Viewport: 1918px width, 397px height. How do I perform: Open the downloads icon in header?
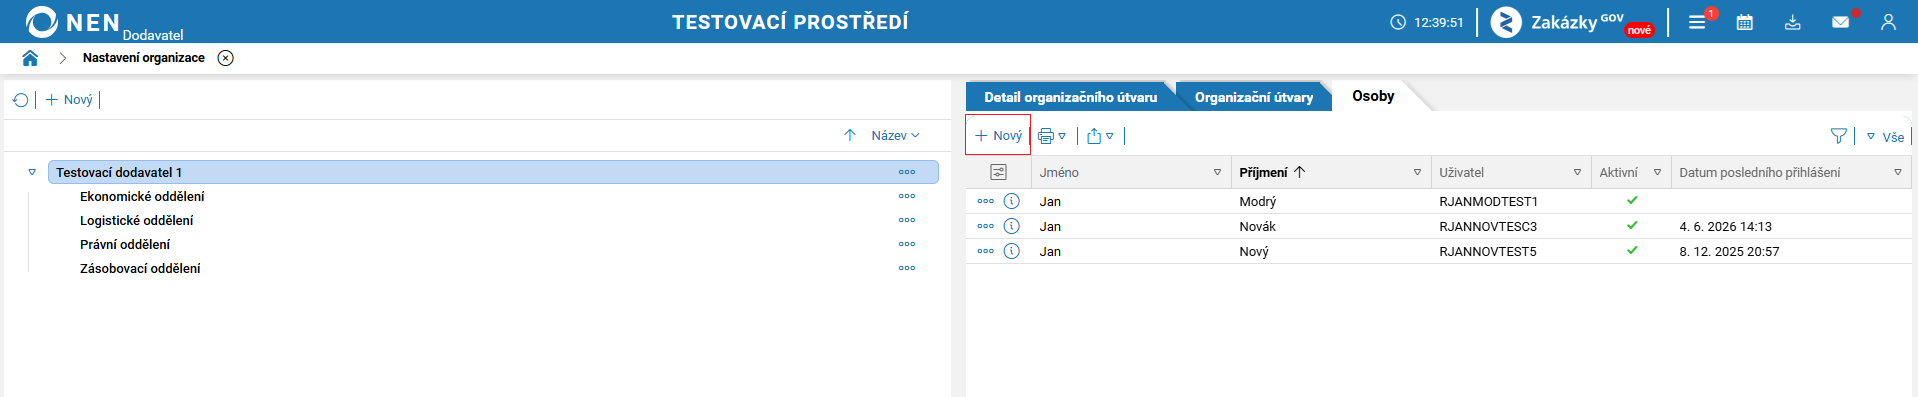point(1792,22)
